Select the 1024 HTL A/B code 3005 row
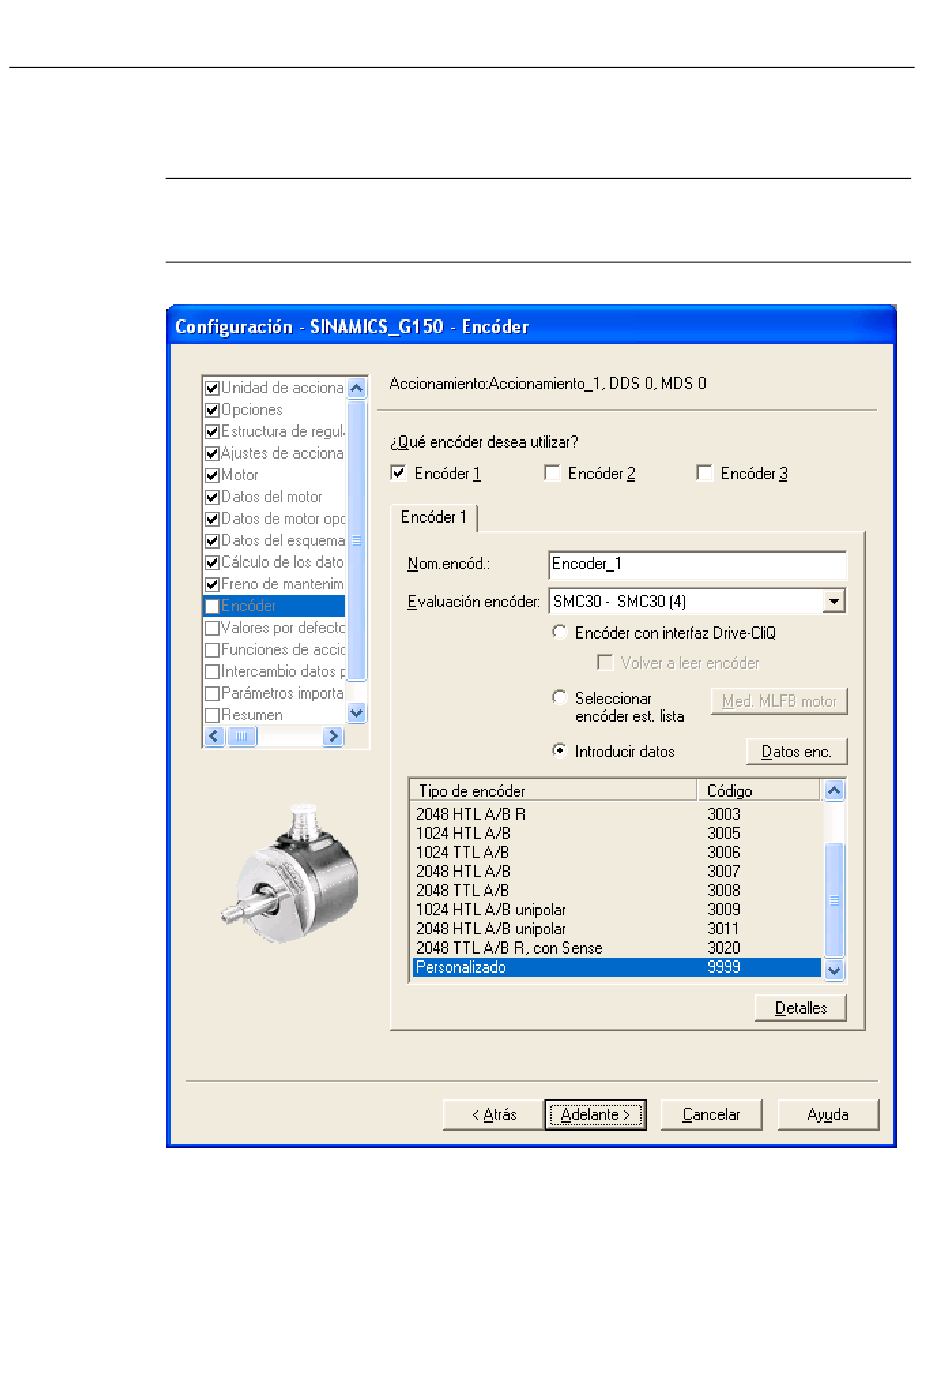 616,833
